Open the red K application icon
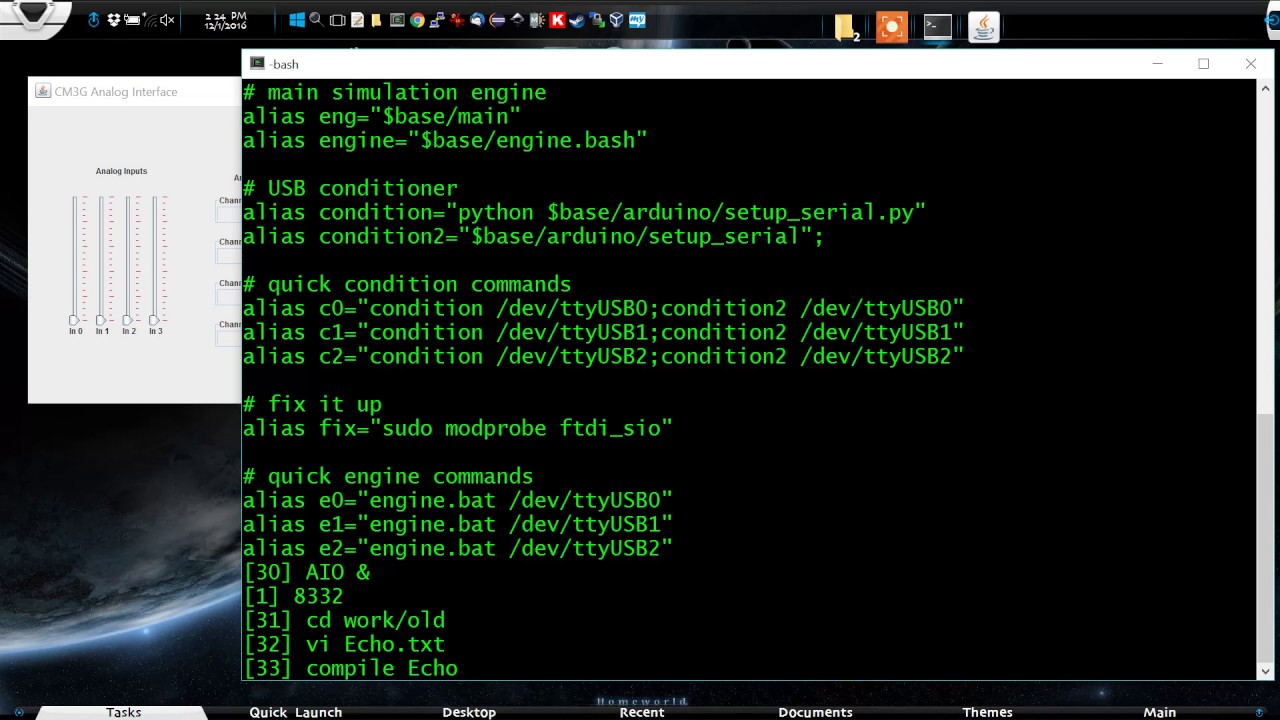This screenshot has height=720, width=1280. tap(557, 20)
